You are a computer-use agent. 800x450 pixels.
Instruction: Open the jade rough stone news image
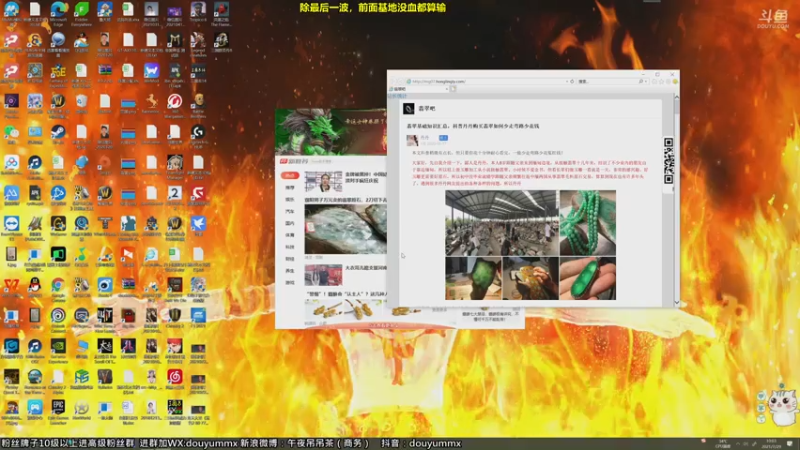coord(345,229)
